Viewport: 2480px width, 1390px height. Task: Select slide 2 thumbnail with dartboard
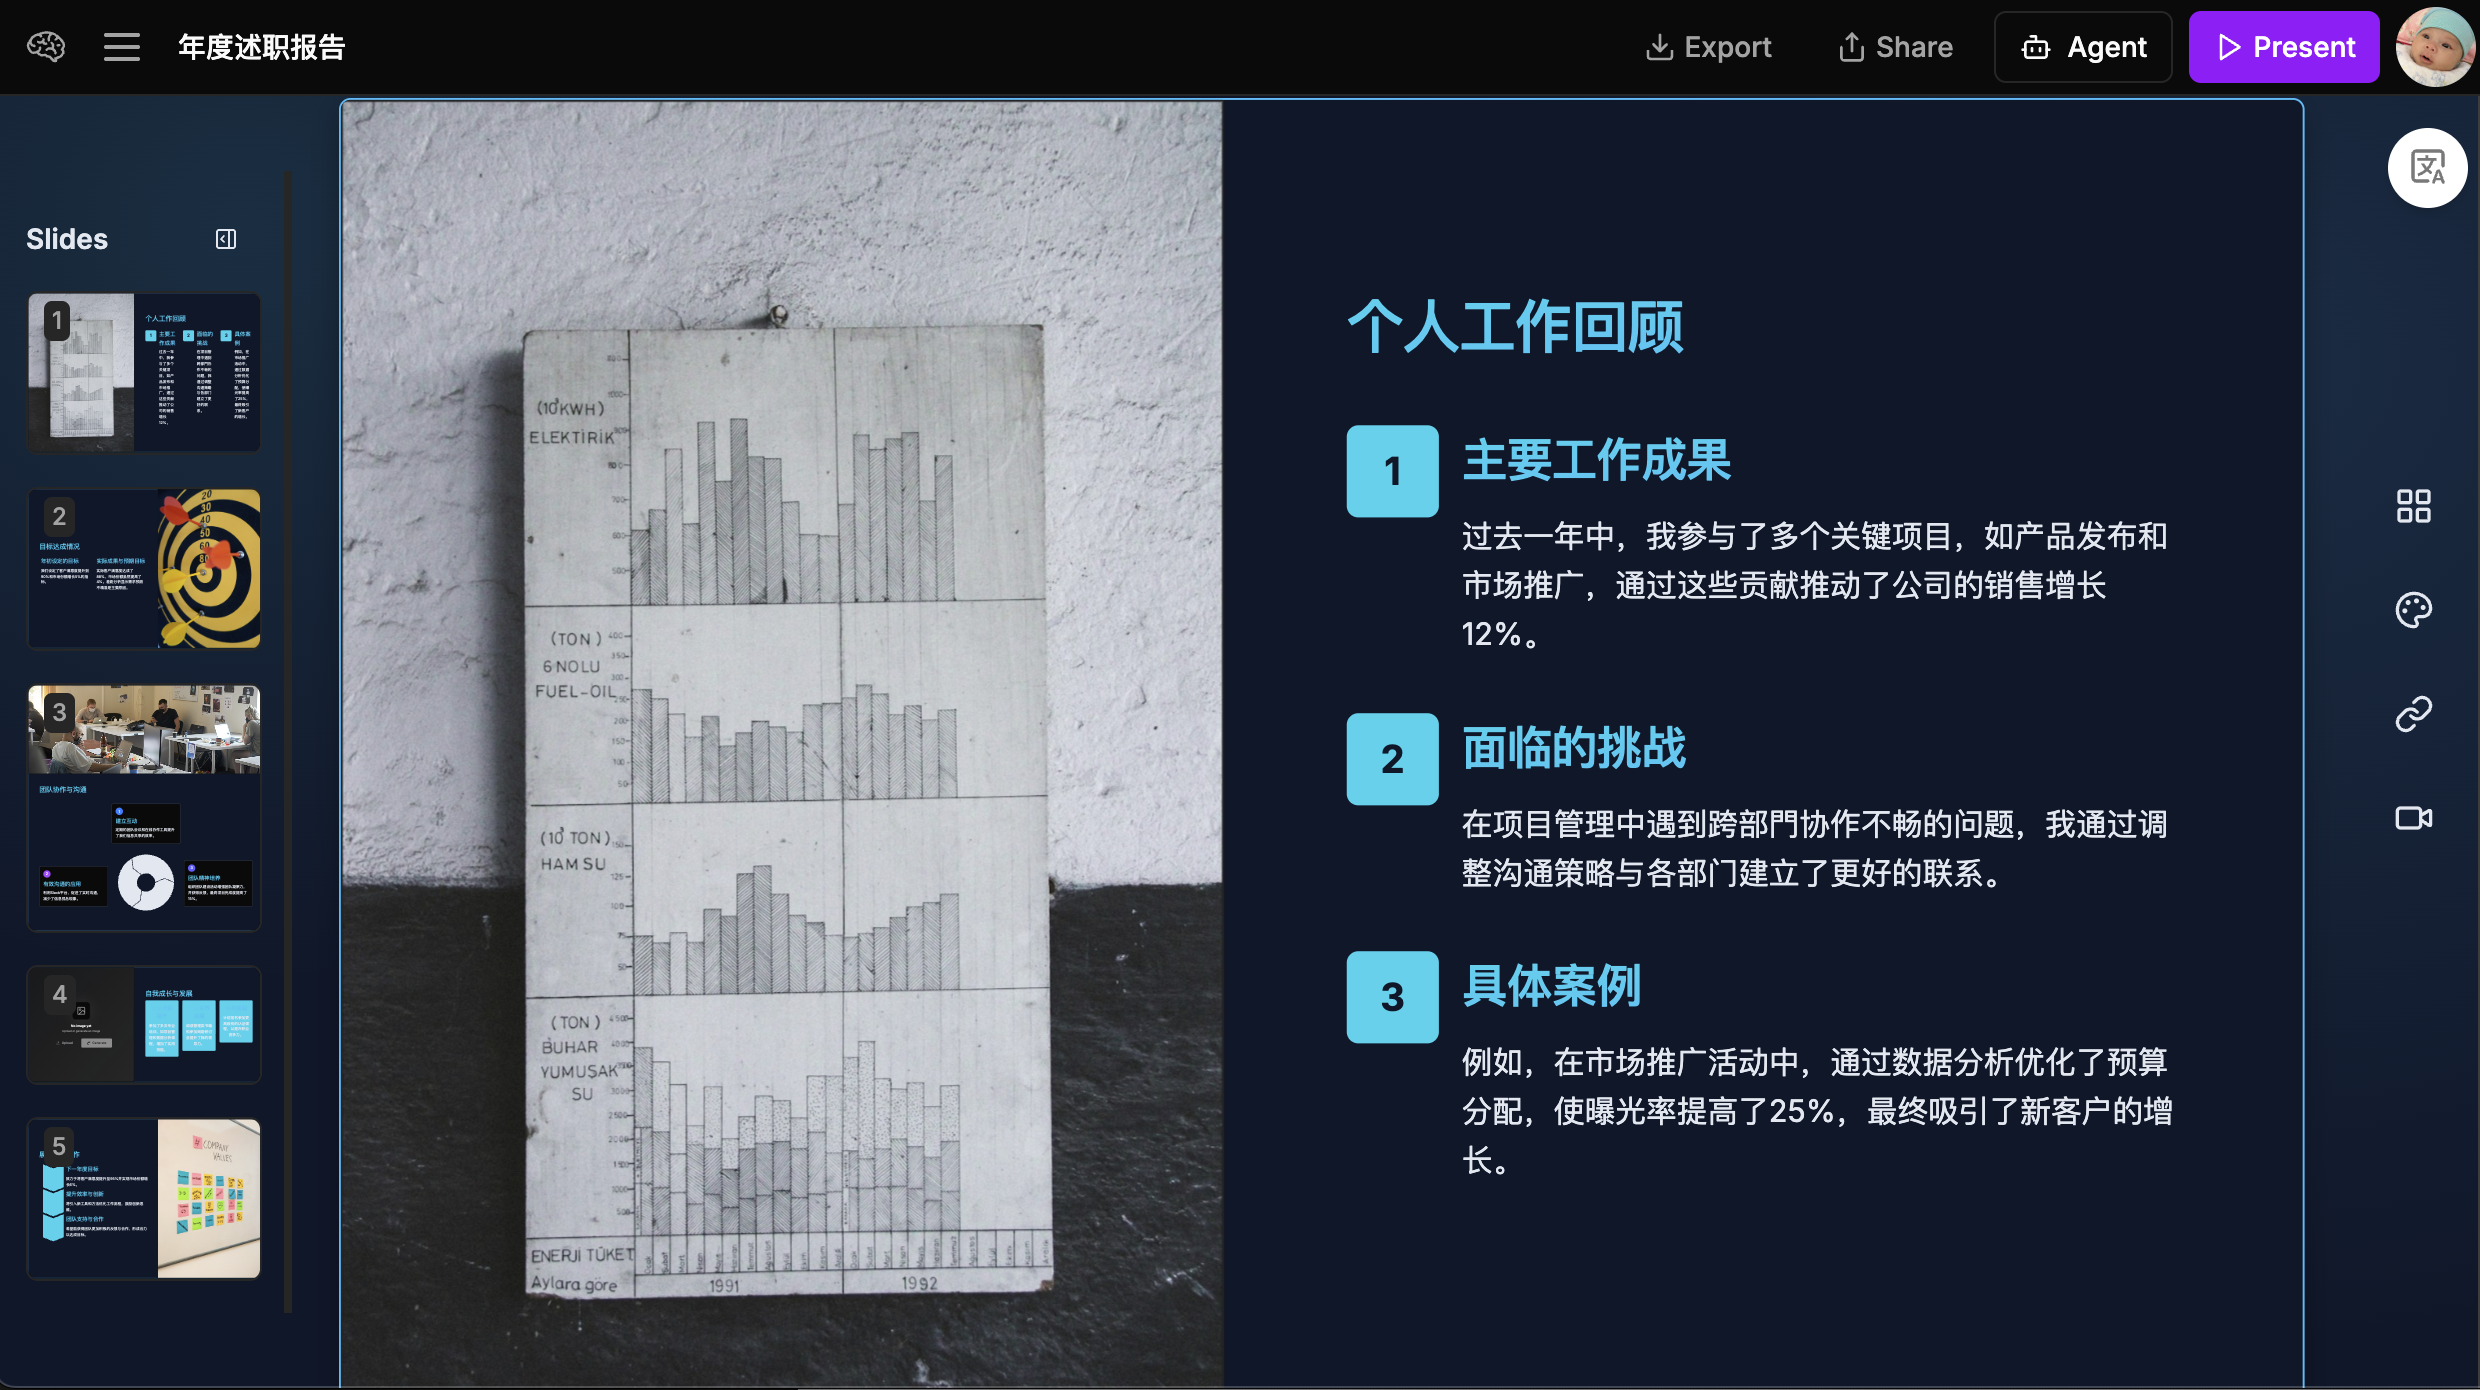click(x=144, y=568)
